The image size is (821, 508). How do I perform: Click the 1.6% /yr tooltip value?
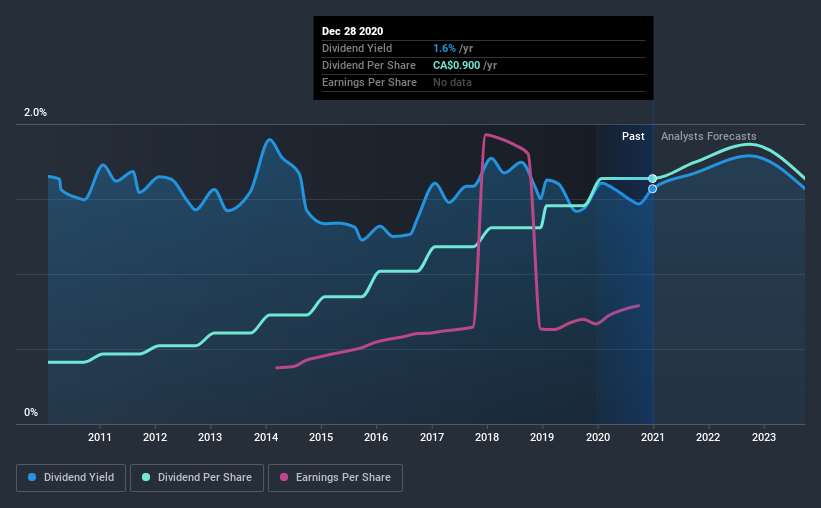[x=453, y=48]
